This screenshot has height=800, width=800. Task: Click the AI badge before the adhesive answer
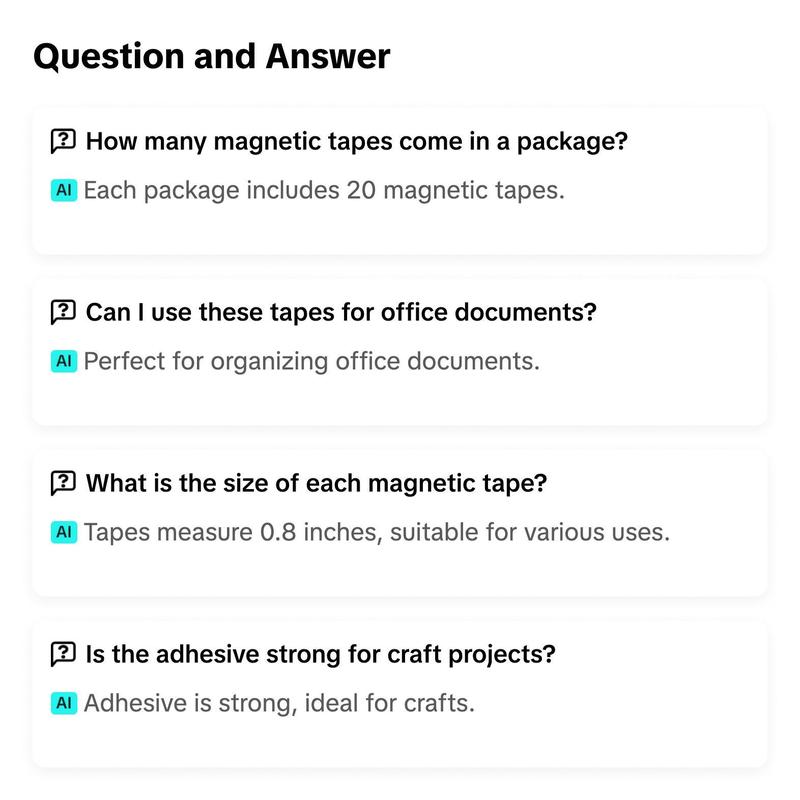click(x=64, y=703)
